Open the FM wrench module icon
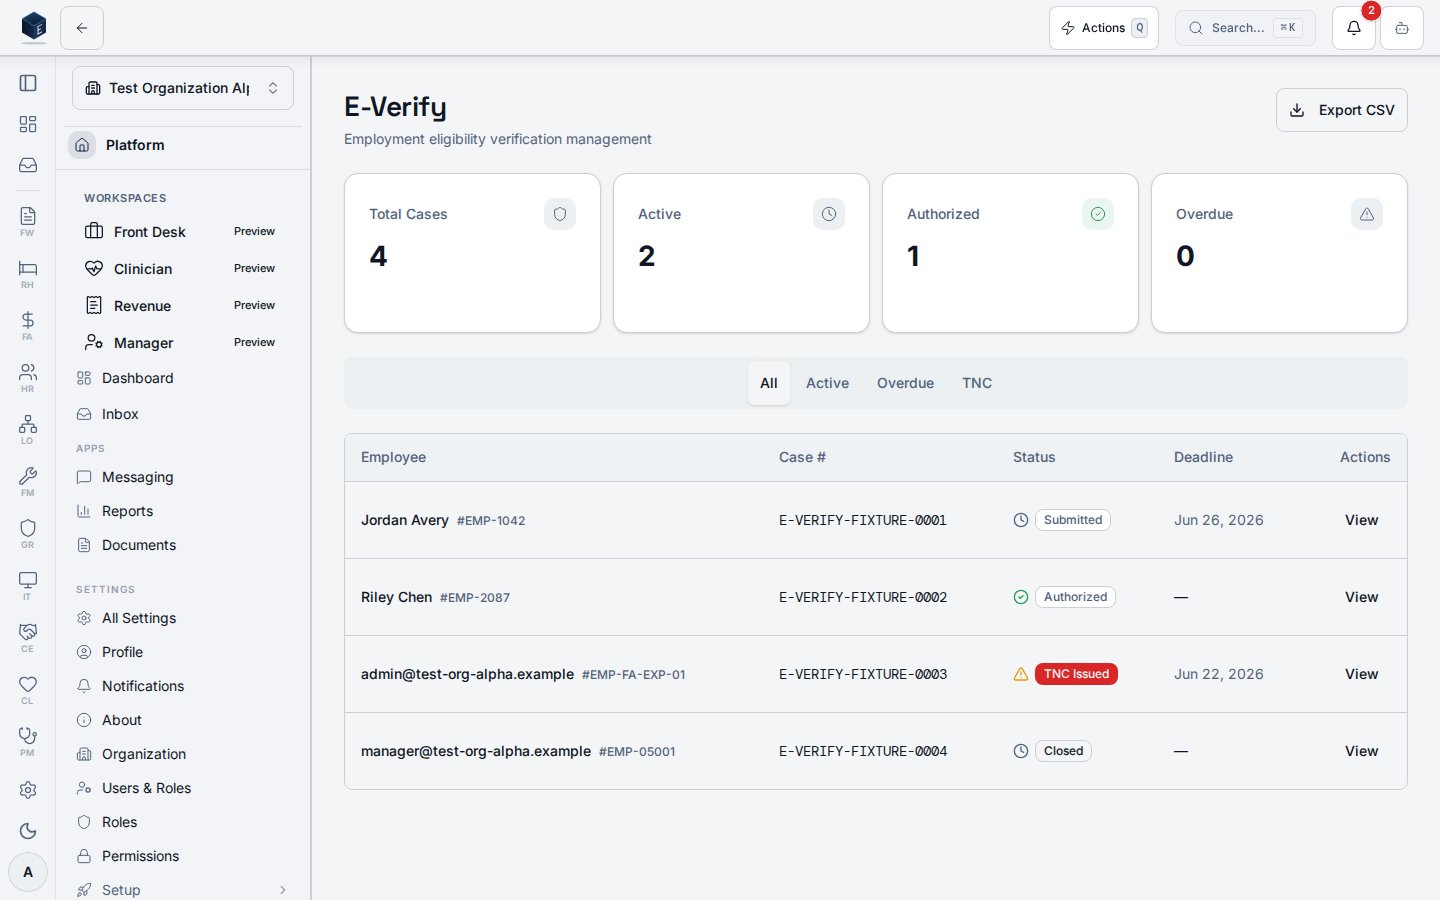1440x900 pixels. (x=28, y=481)
